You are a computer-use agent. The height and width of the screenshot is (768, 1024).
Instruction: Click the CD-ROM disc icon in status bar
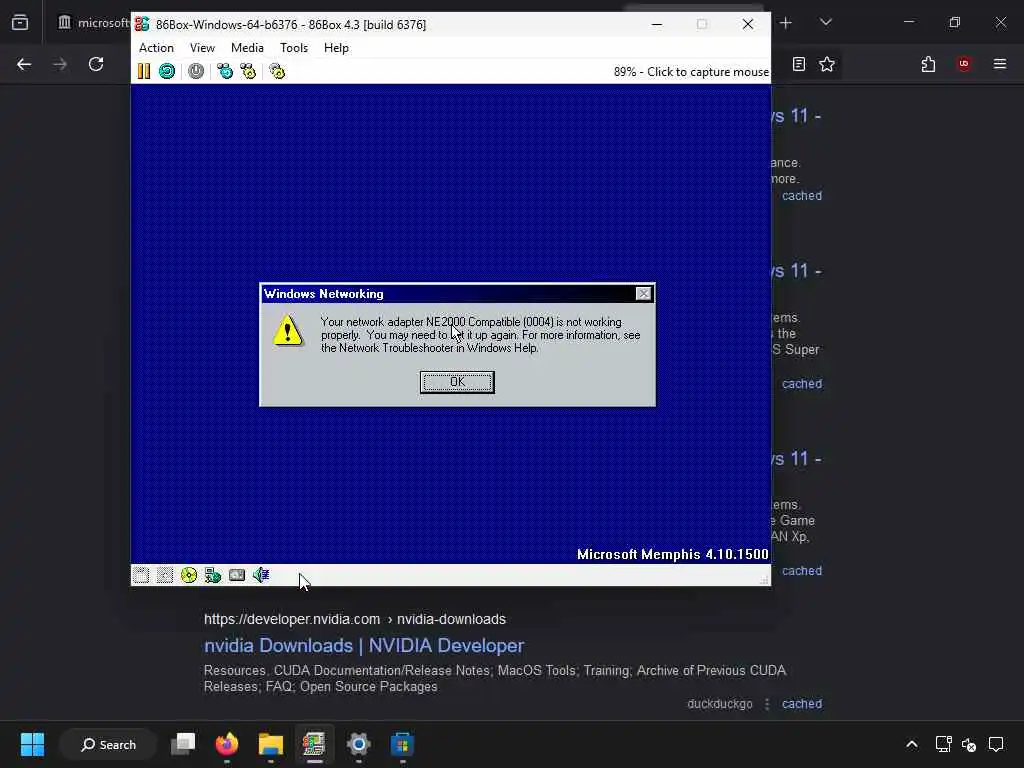(x=189, y=575)
